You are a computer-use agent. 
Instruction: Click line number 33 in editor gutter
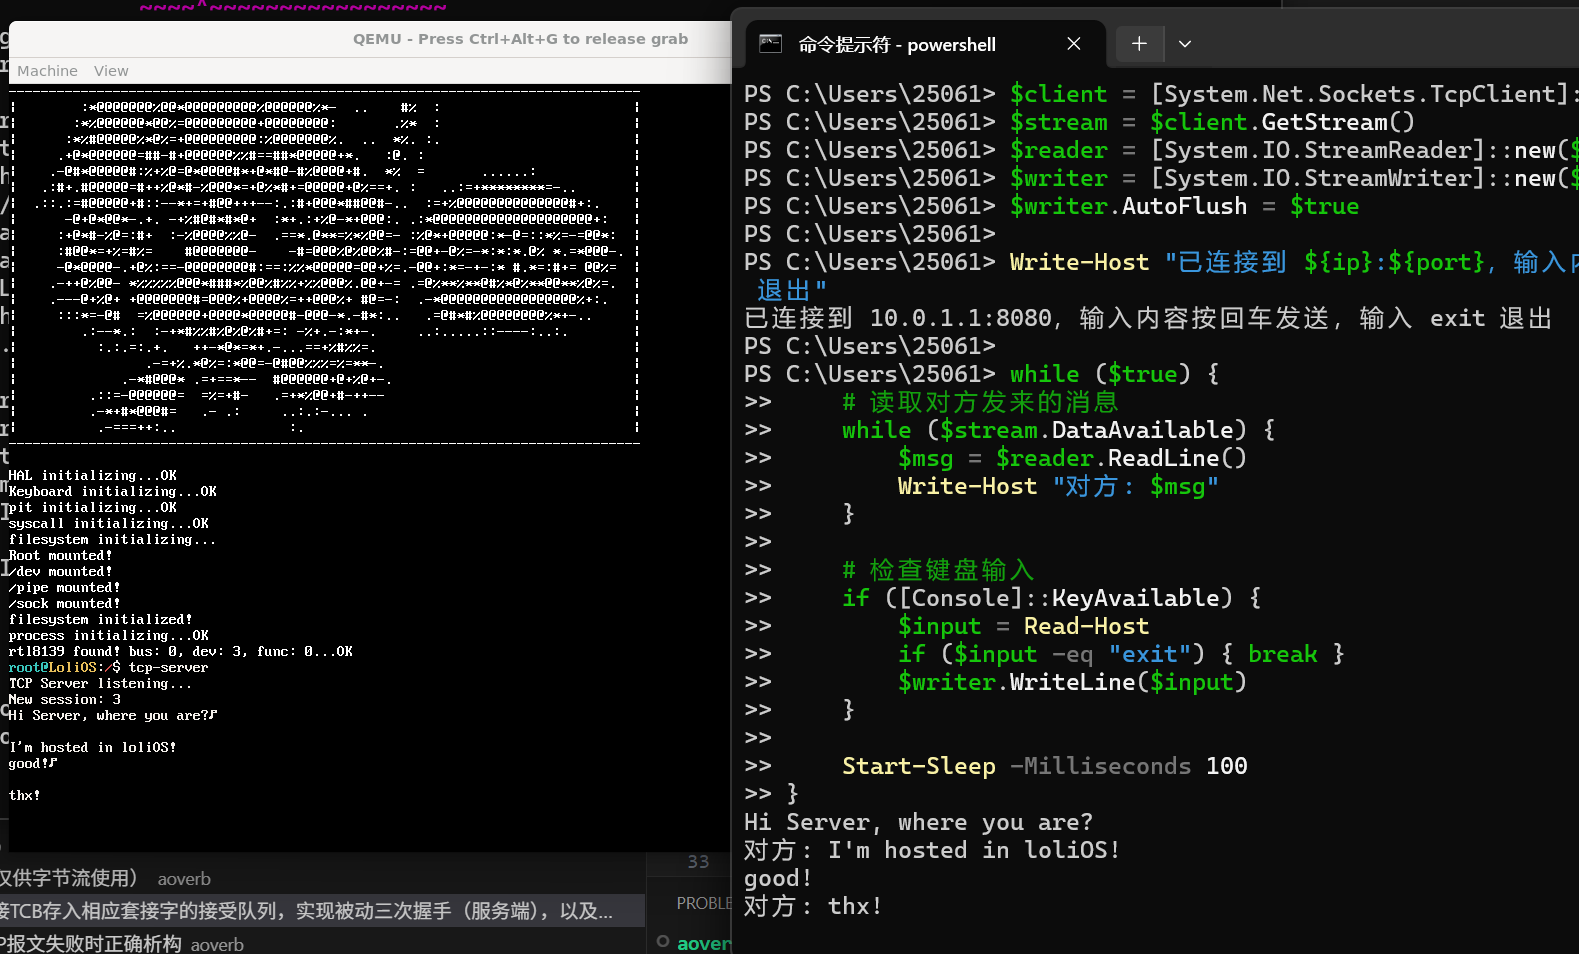pos(698,862)
